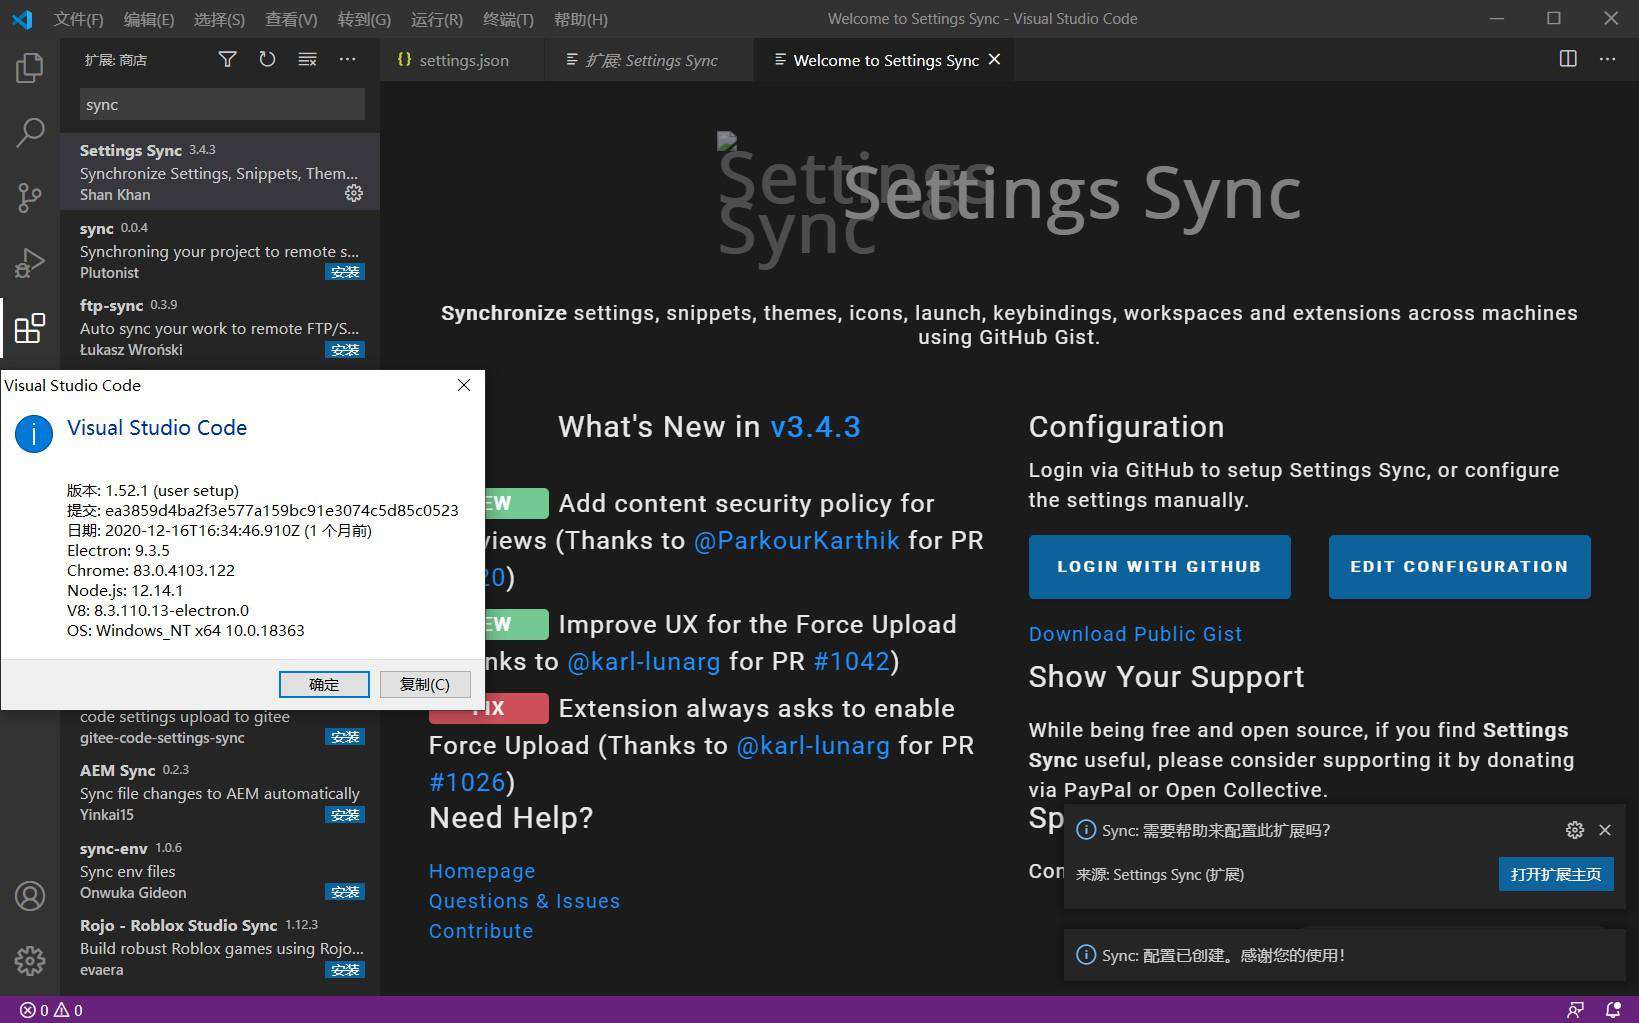
Task: Click the Sync 配置已创建 notification
Action: coord(1344,955)
